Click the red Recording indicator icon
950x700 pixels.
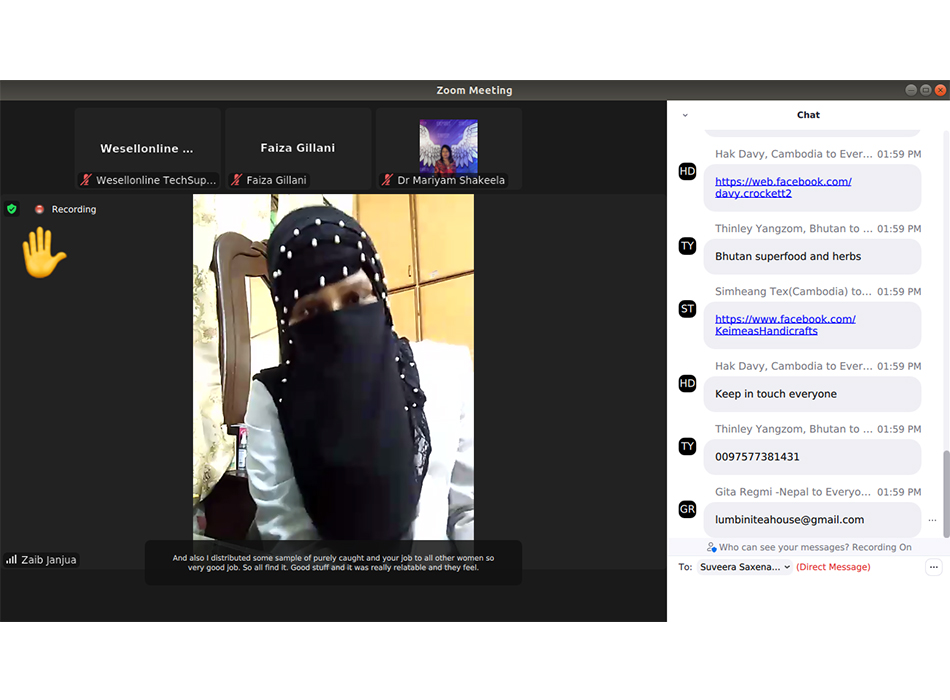pos(39,209)
